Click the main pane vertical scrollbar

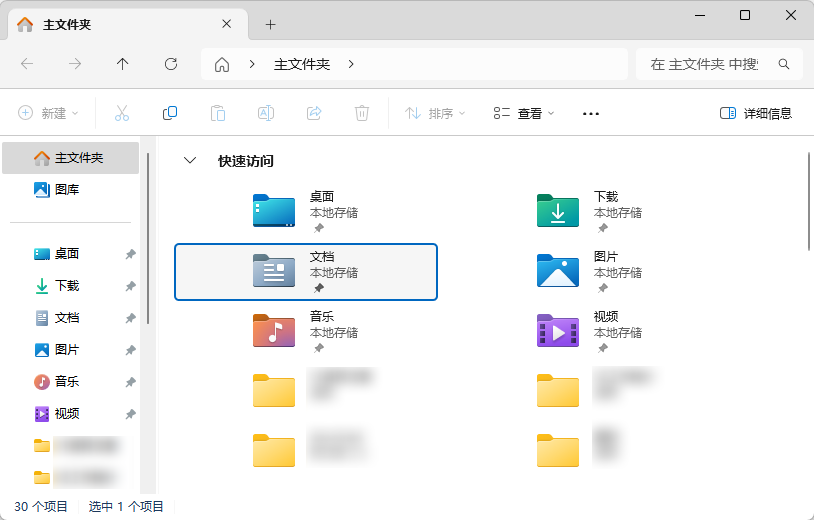(x=809, y=201)
